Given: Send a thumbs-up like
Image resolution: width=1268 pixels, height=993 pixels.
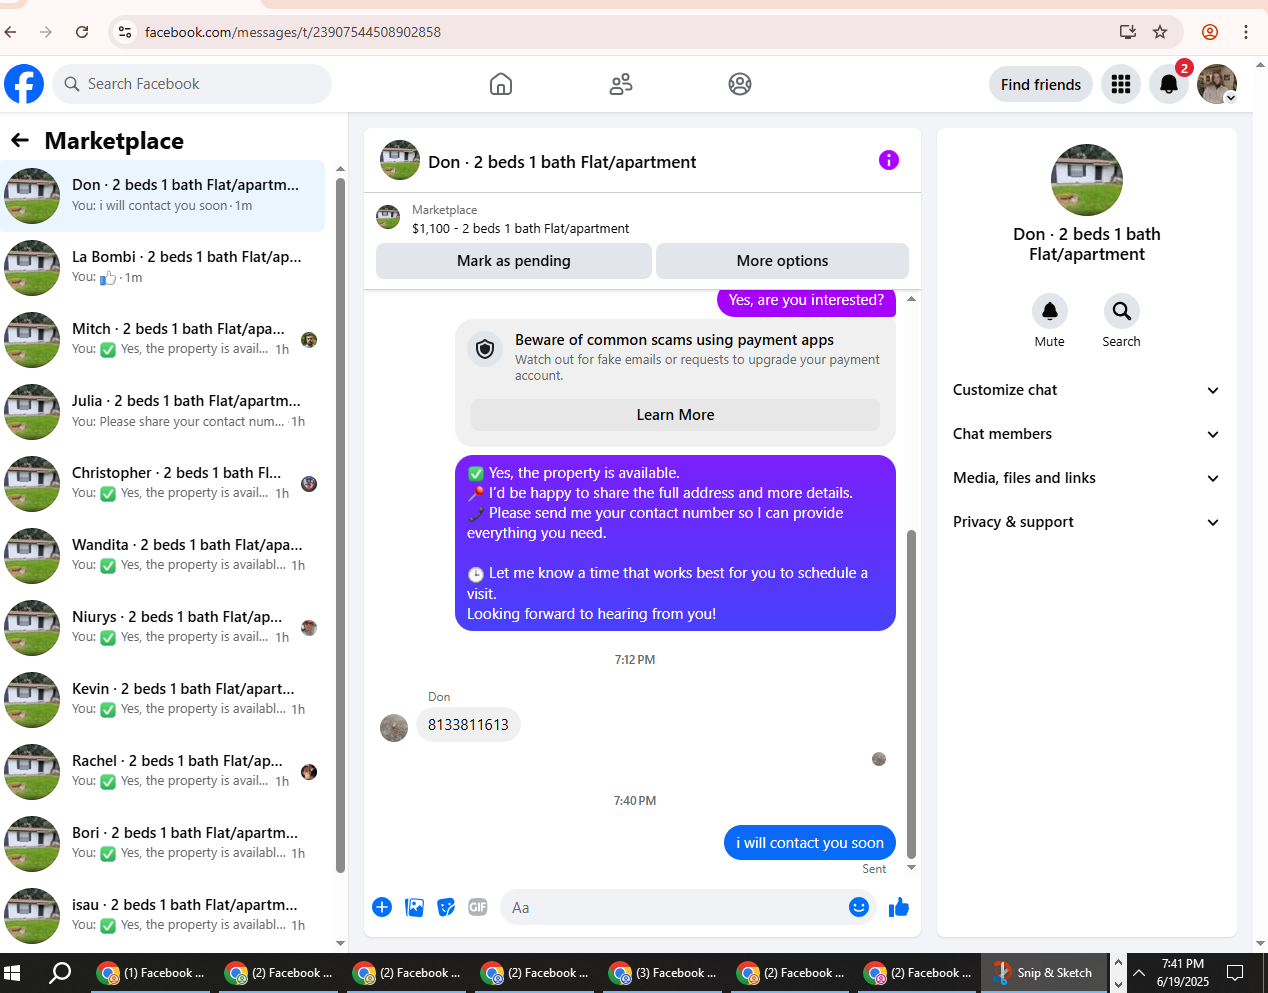Looking at the screenshot, I should [x=899, y=907].
